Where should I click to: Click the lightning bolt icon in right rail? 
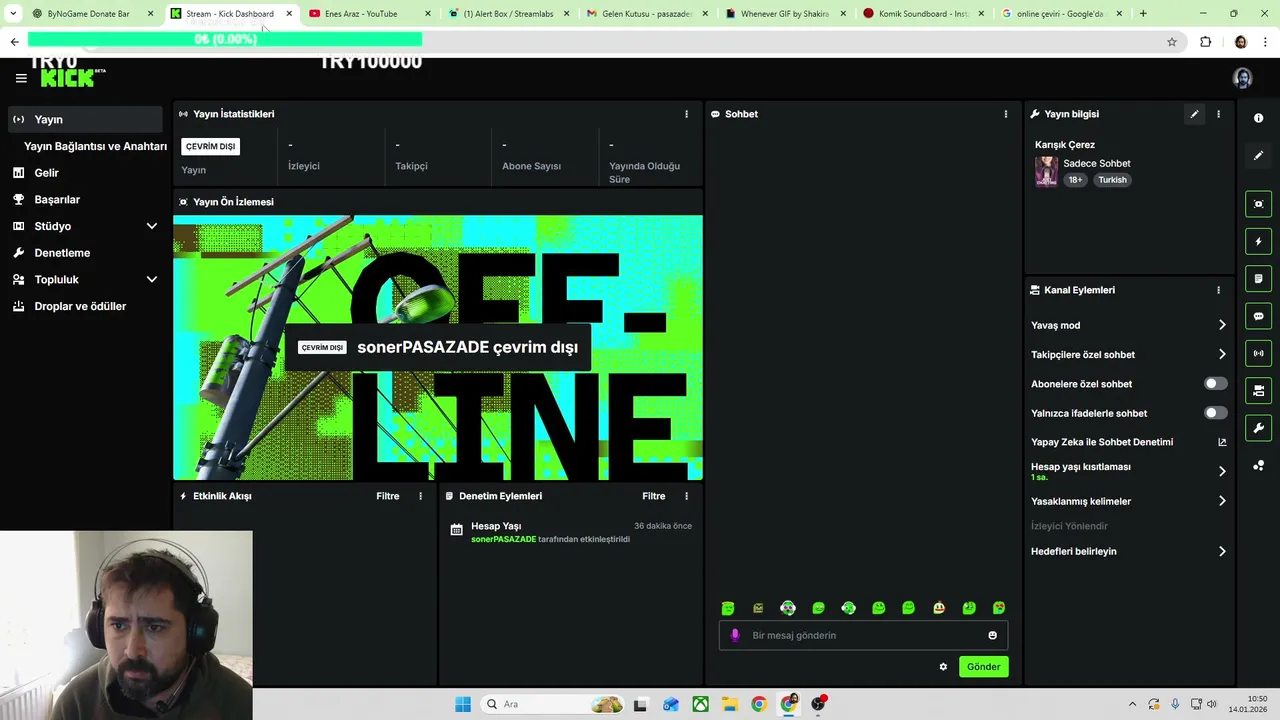pyautogui.click(x=1258, y=241)
